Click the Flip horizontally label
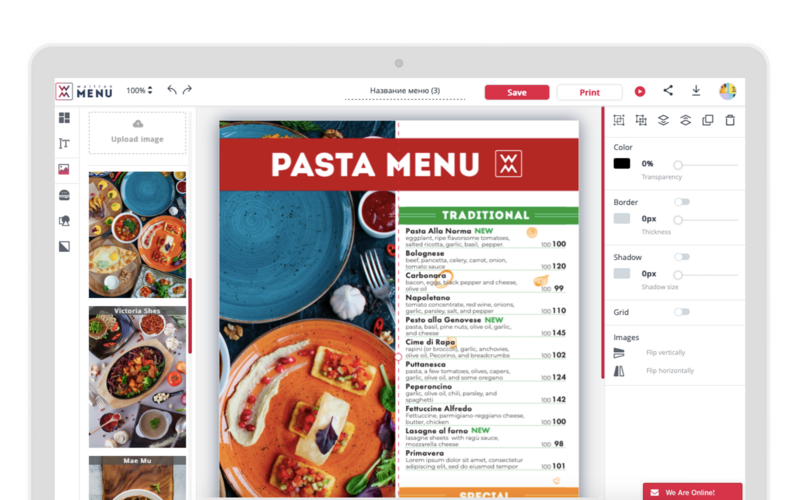800x500 pixels. click(670, 371)
